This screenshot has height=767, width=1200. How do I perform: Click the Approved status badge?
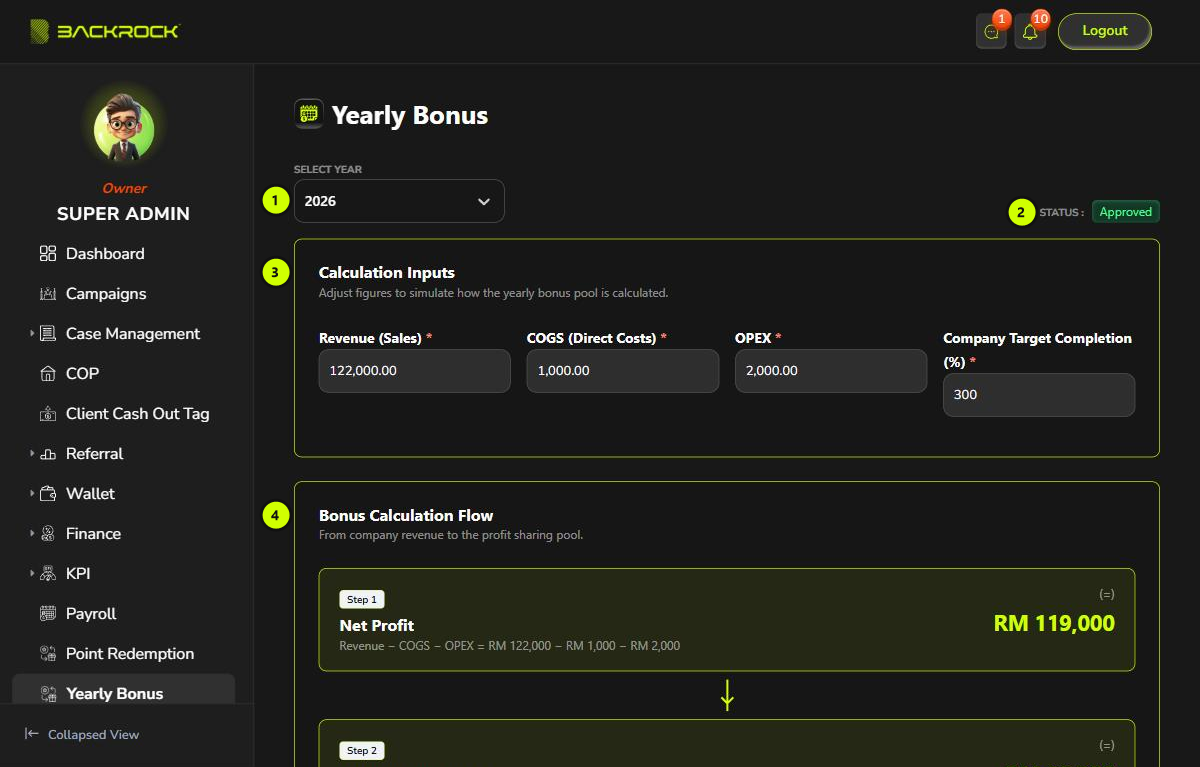point(1126,212)
